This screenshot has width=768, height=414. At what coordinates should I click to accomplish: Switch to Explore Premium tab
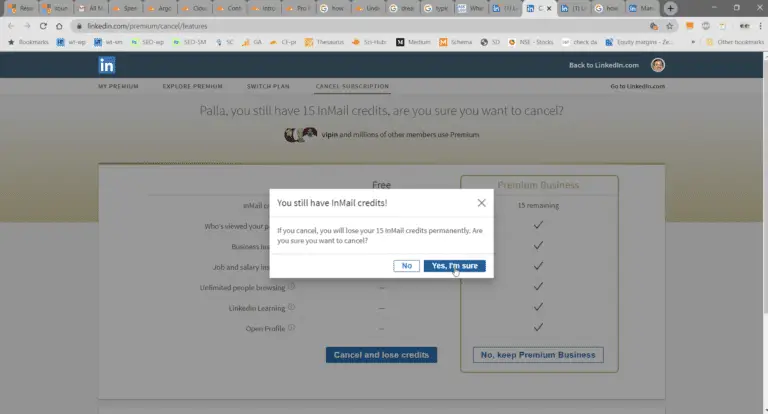pos(192,86)
